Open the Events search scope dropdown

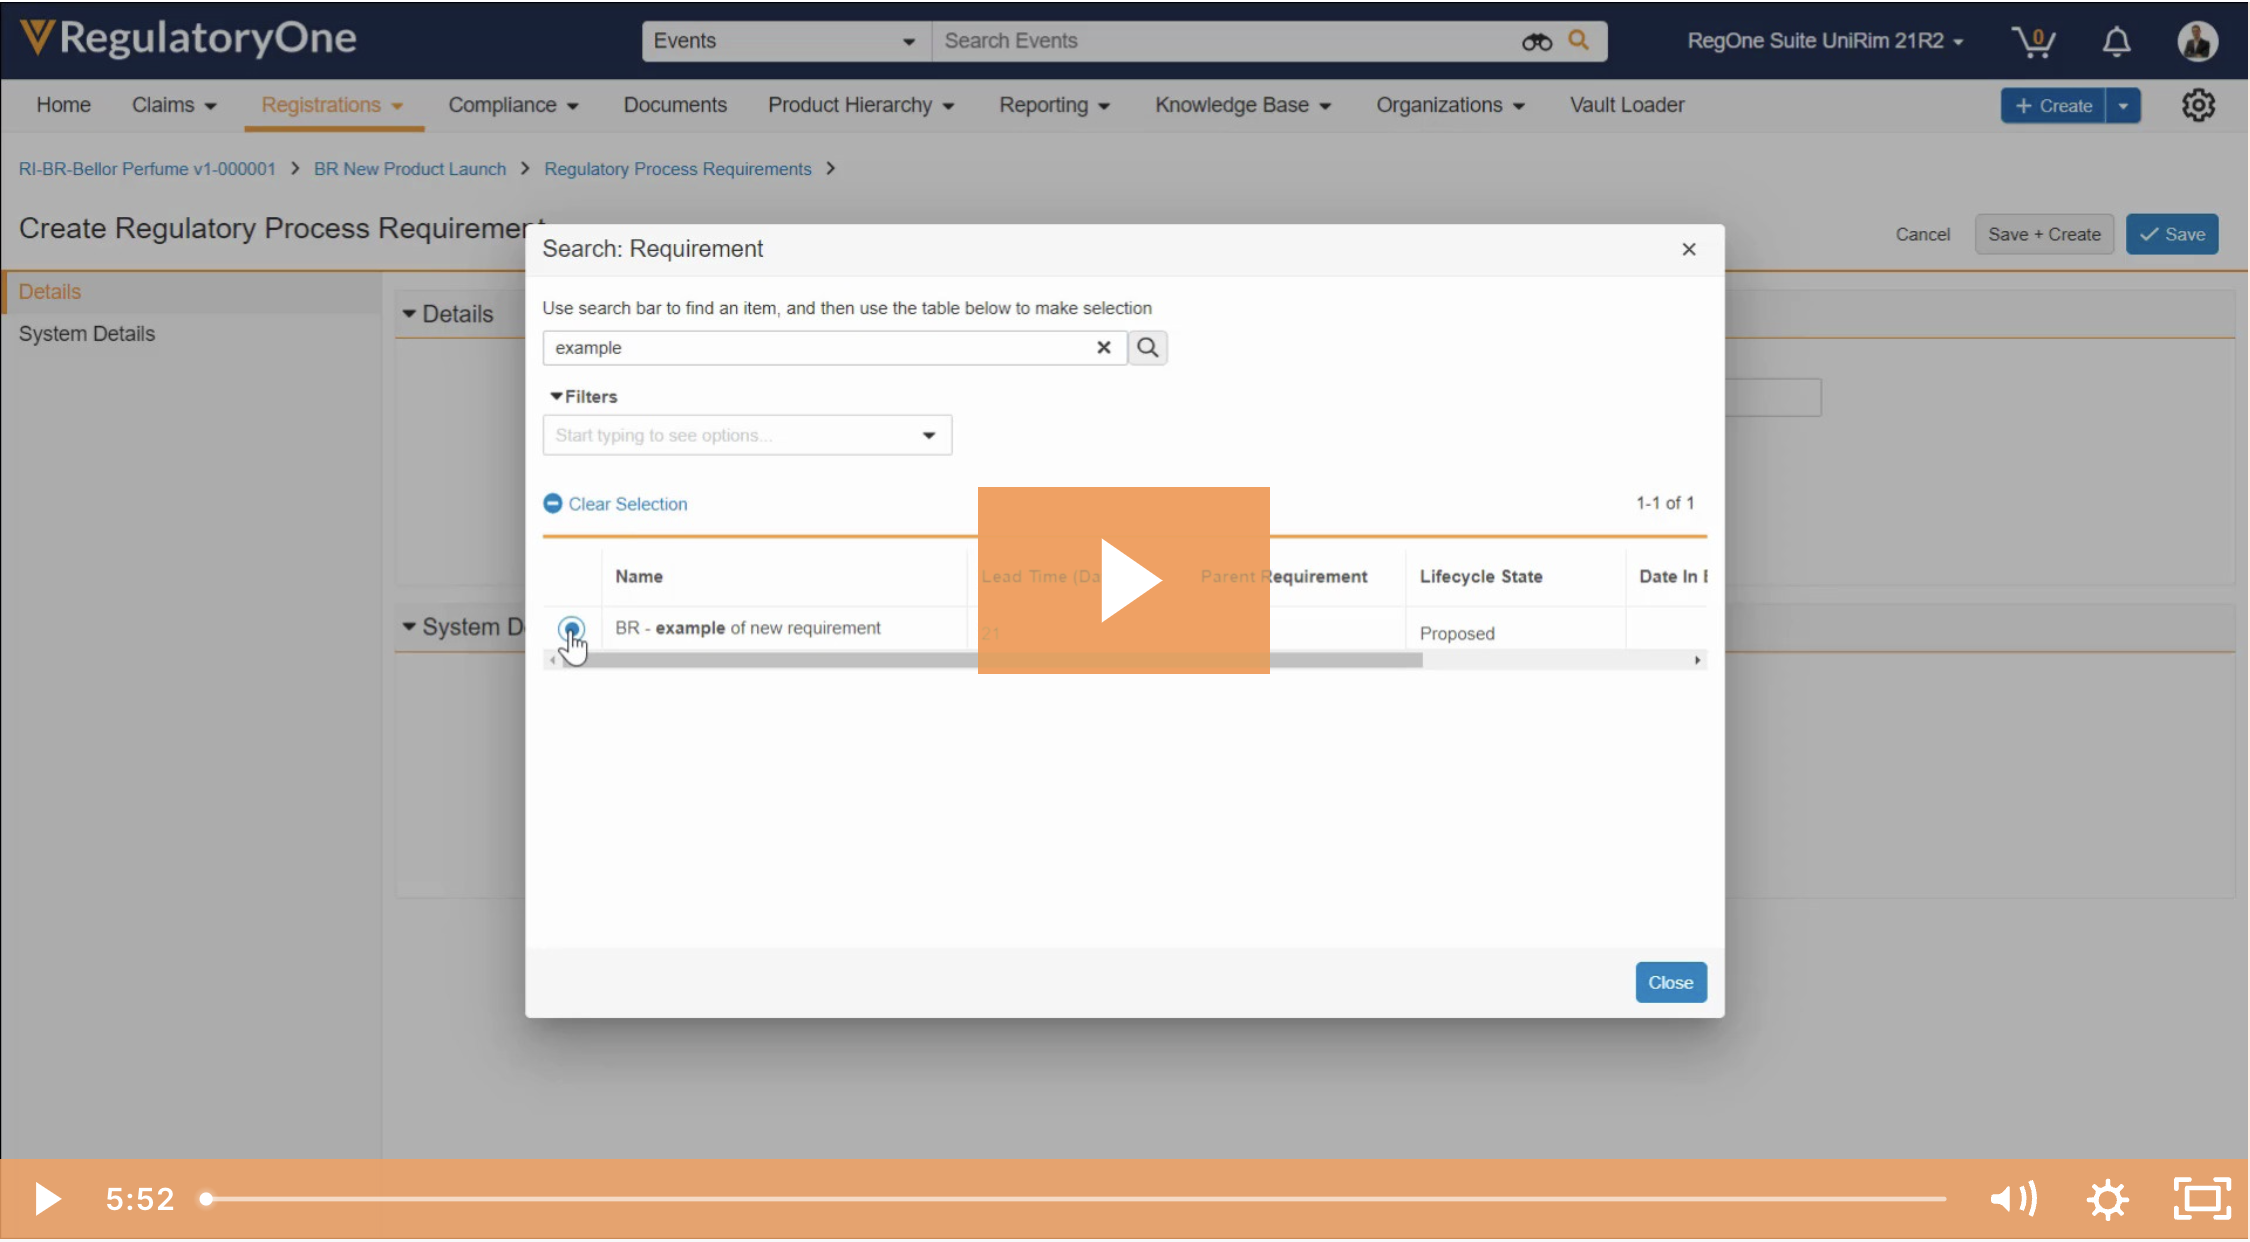(906, 41)
